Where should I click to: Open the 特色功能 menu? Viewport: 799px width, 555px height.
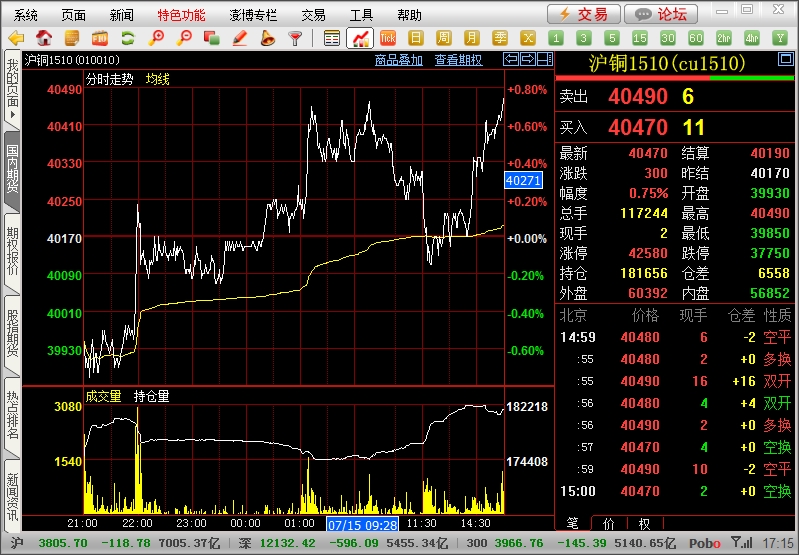pyautogui.click(x=181, y=15)
